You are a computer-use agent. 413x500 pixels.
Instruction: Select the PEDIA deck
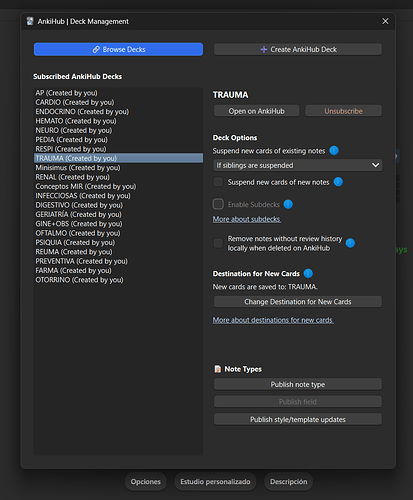tap(118, 140)
